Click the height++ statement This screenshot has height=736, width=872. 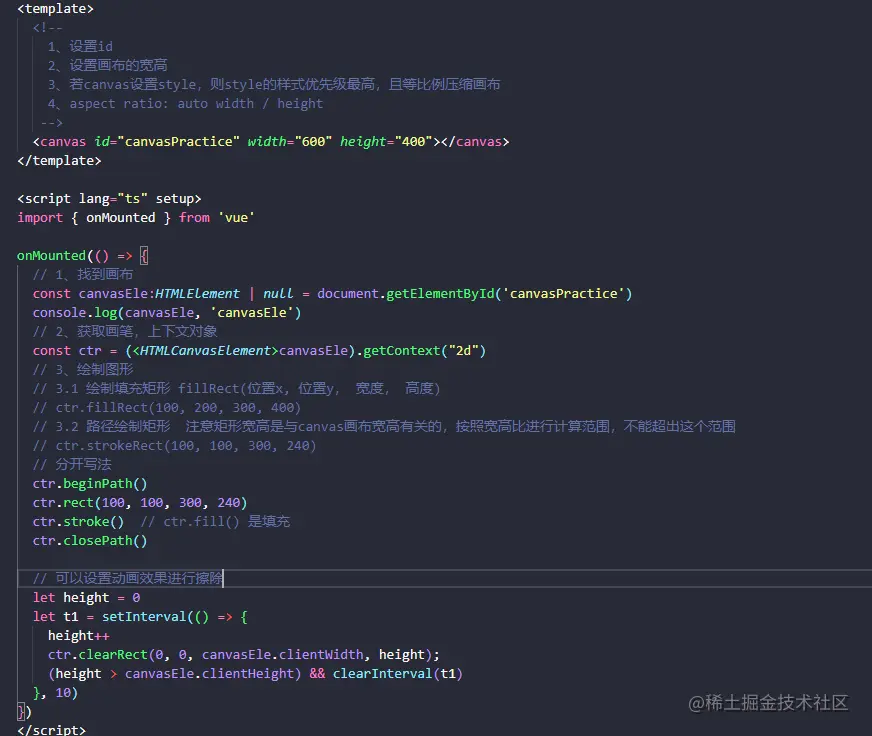(78, 636)
